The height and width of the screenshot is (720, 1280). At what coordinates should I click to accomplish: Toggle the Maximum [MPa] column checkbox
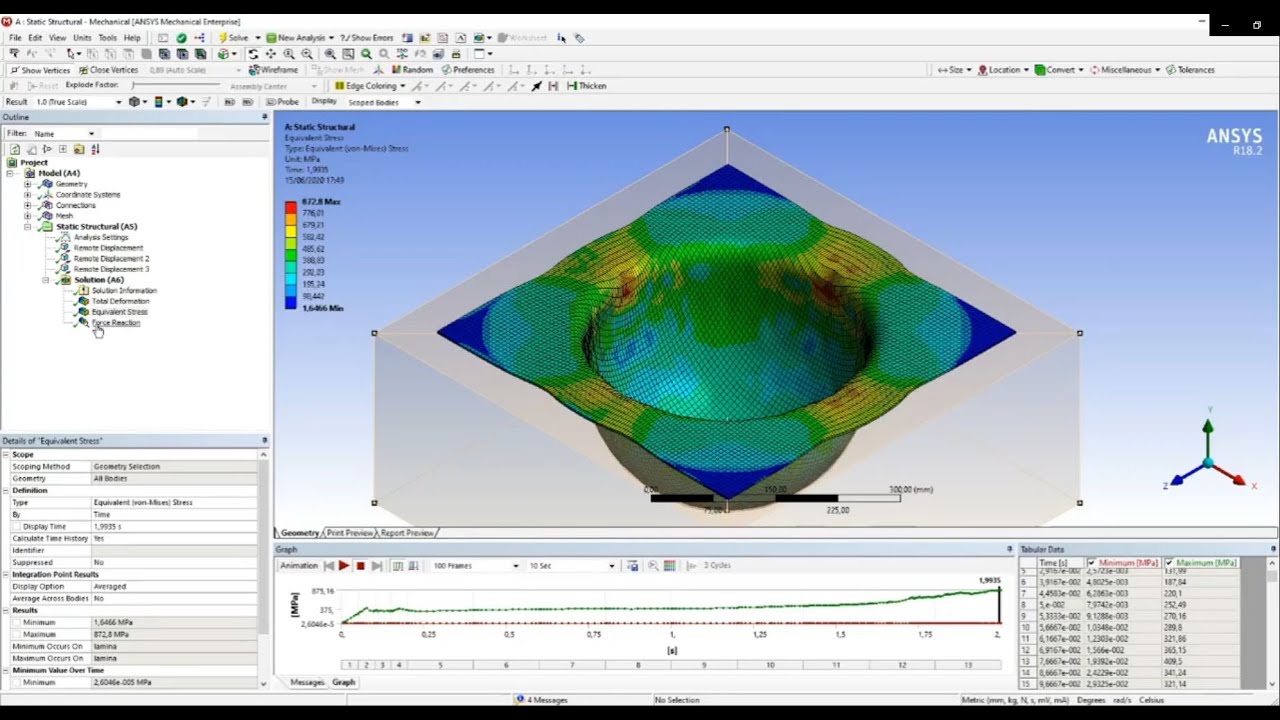point(1169,563)
